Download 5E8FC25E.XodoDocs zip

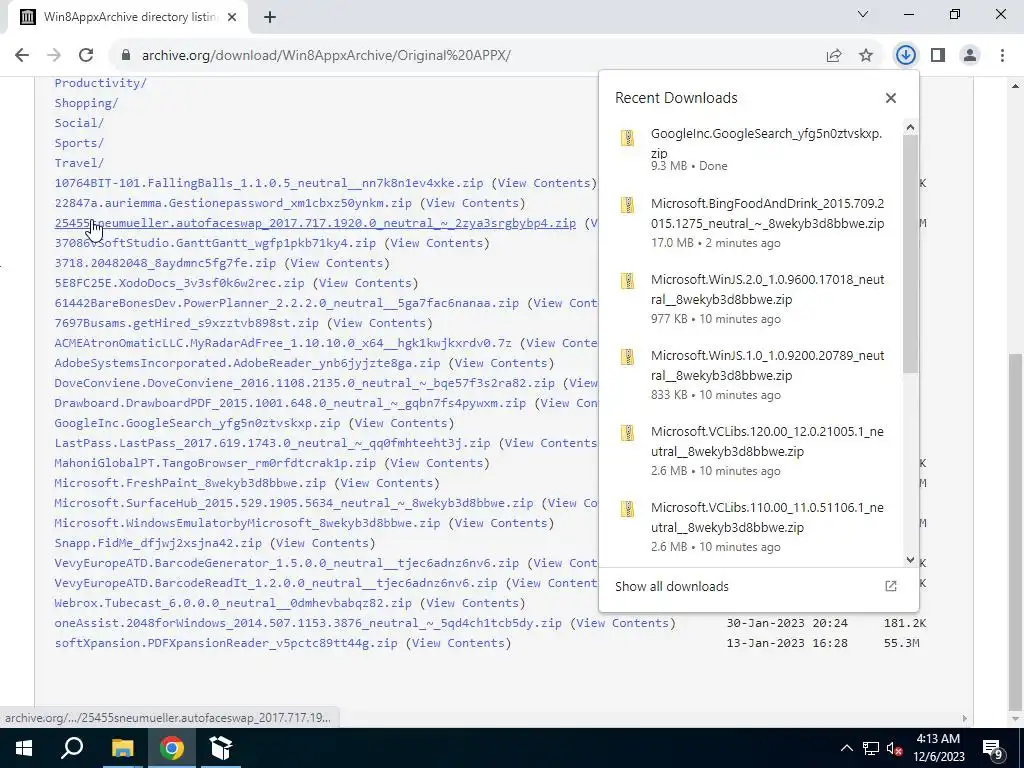180,283
